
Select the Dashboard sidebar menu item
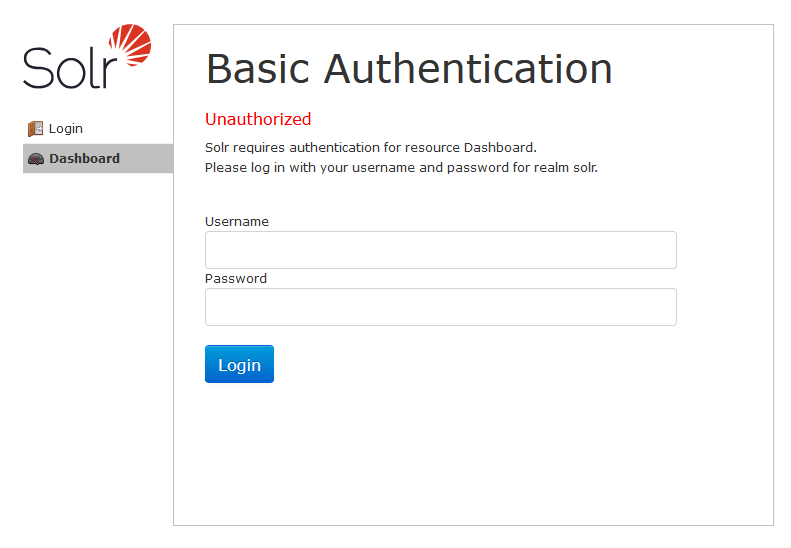(x=84, y=159)
